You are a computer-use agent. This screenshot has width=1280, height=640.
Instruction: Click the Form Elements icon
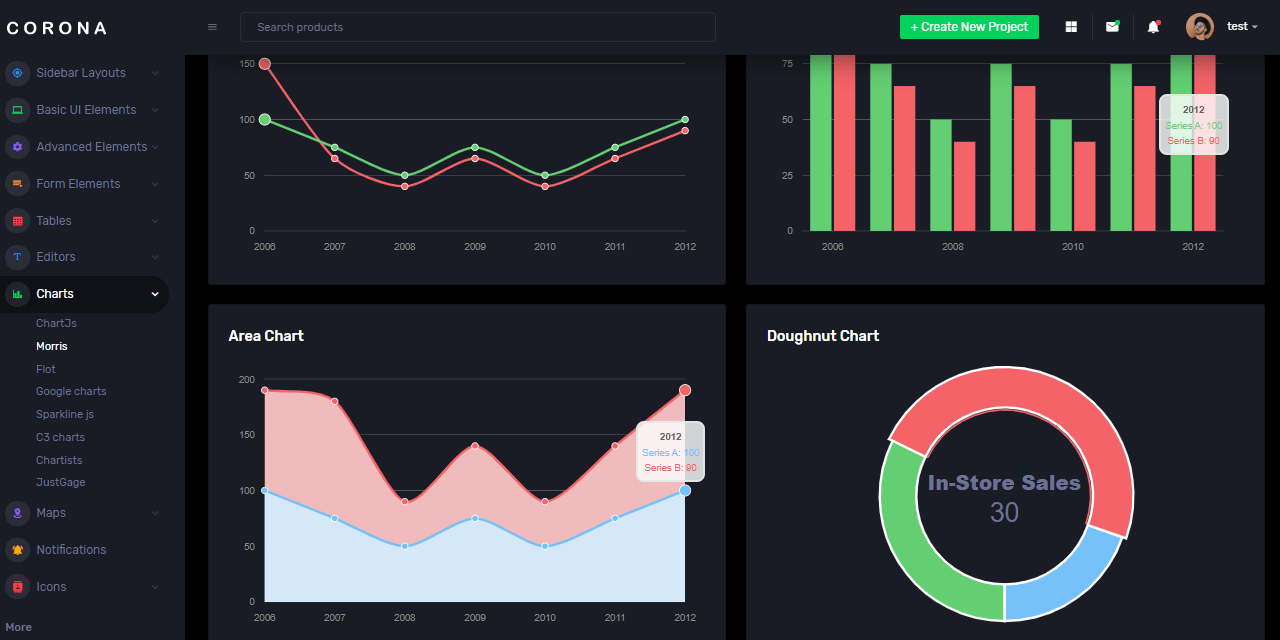pyautogui.click(x=17, y=184)
